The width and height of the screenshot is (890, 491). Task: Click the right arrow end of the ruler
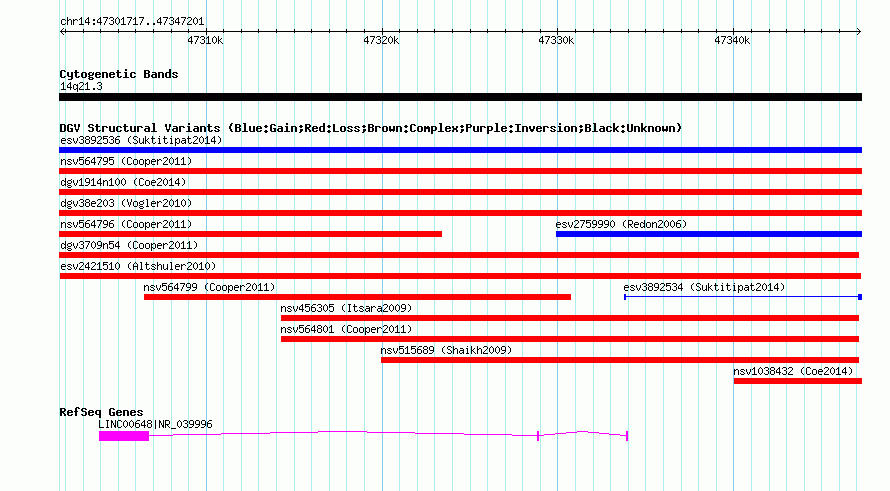coord(859,31)
